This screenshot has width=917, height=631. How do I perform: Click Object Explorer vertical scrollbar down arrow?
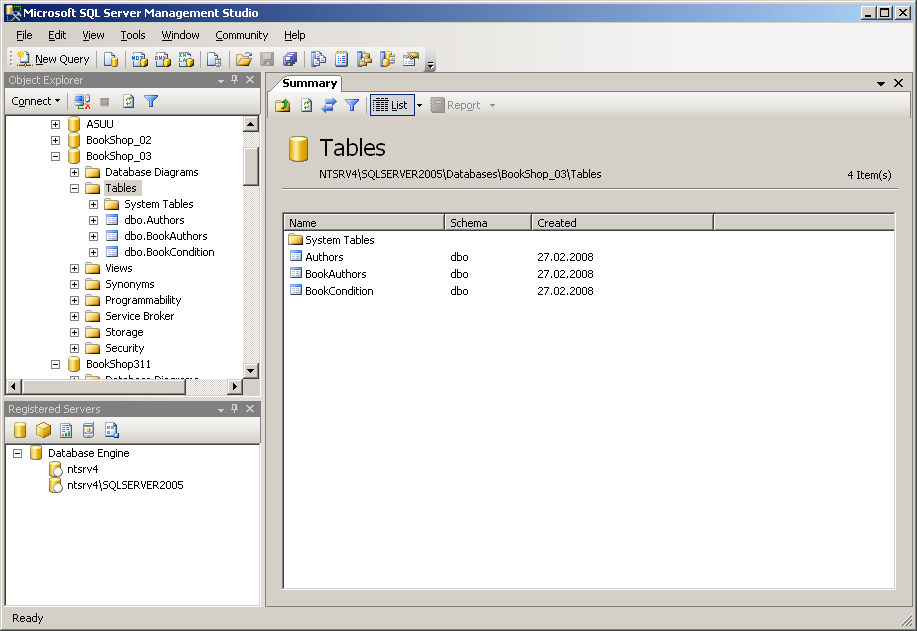[x=250, y=370]
